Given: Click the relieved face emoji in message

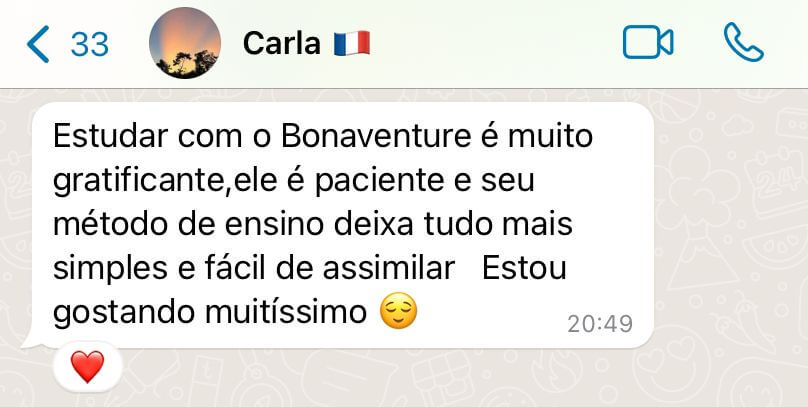Looking at the screenshot, I should coord(398,311).
